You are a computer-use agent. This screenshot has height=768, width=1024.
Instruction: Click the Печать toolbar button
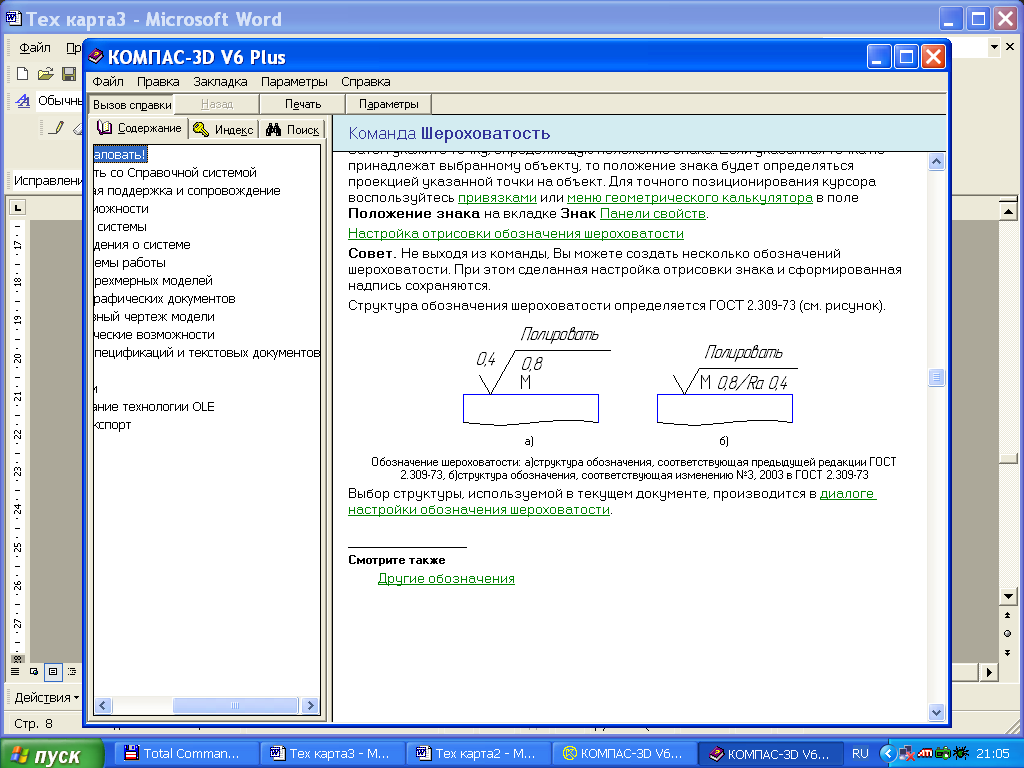point(303,104)
